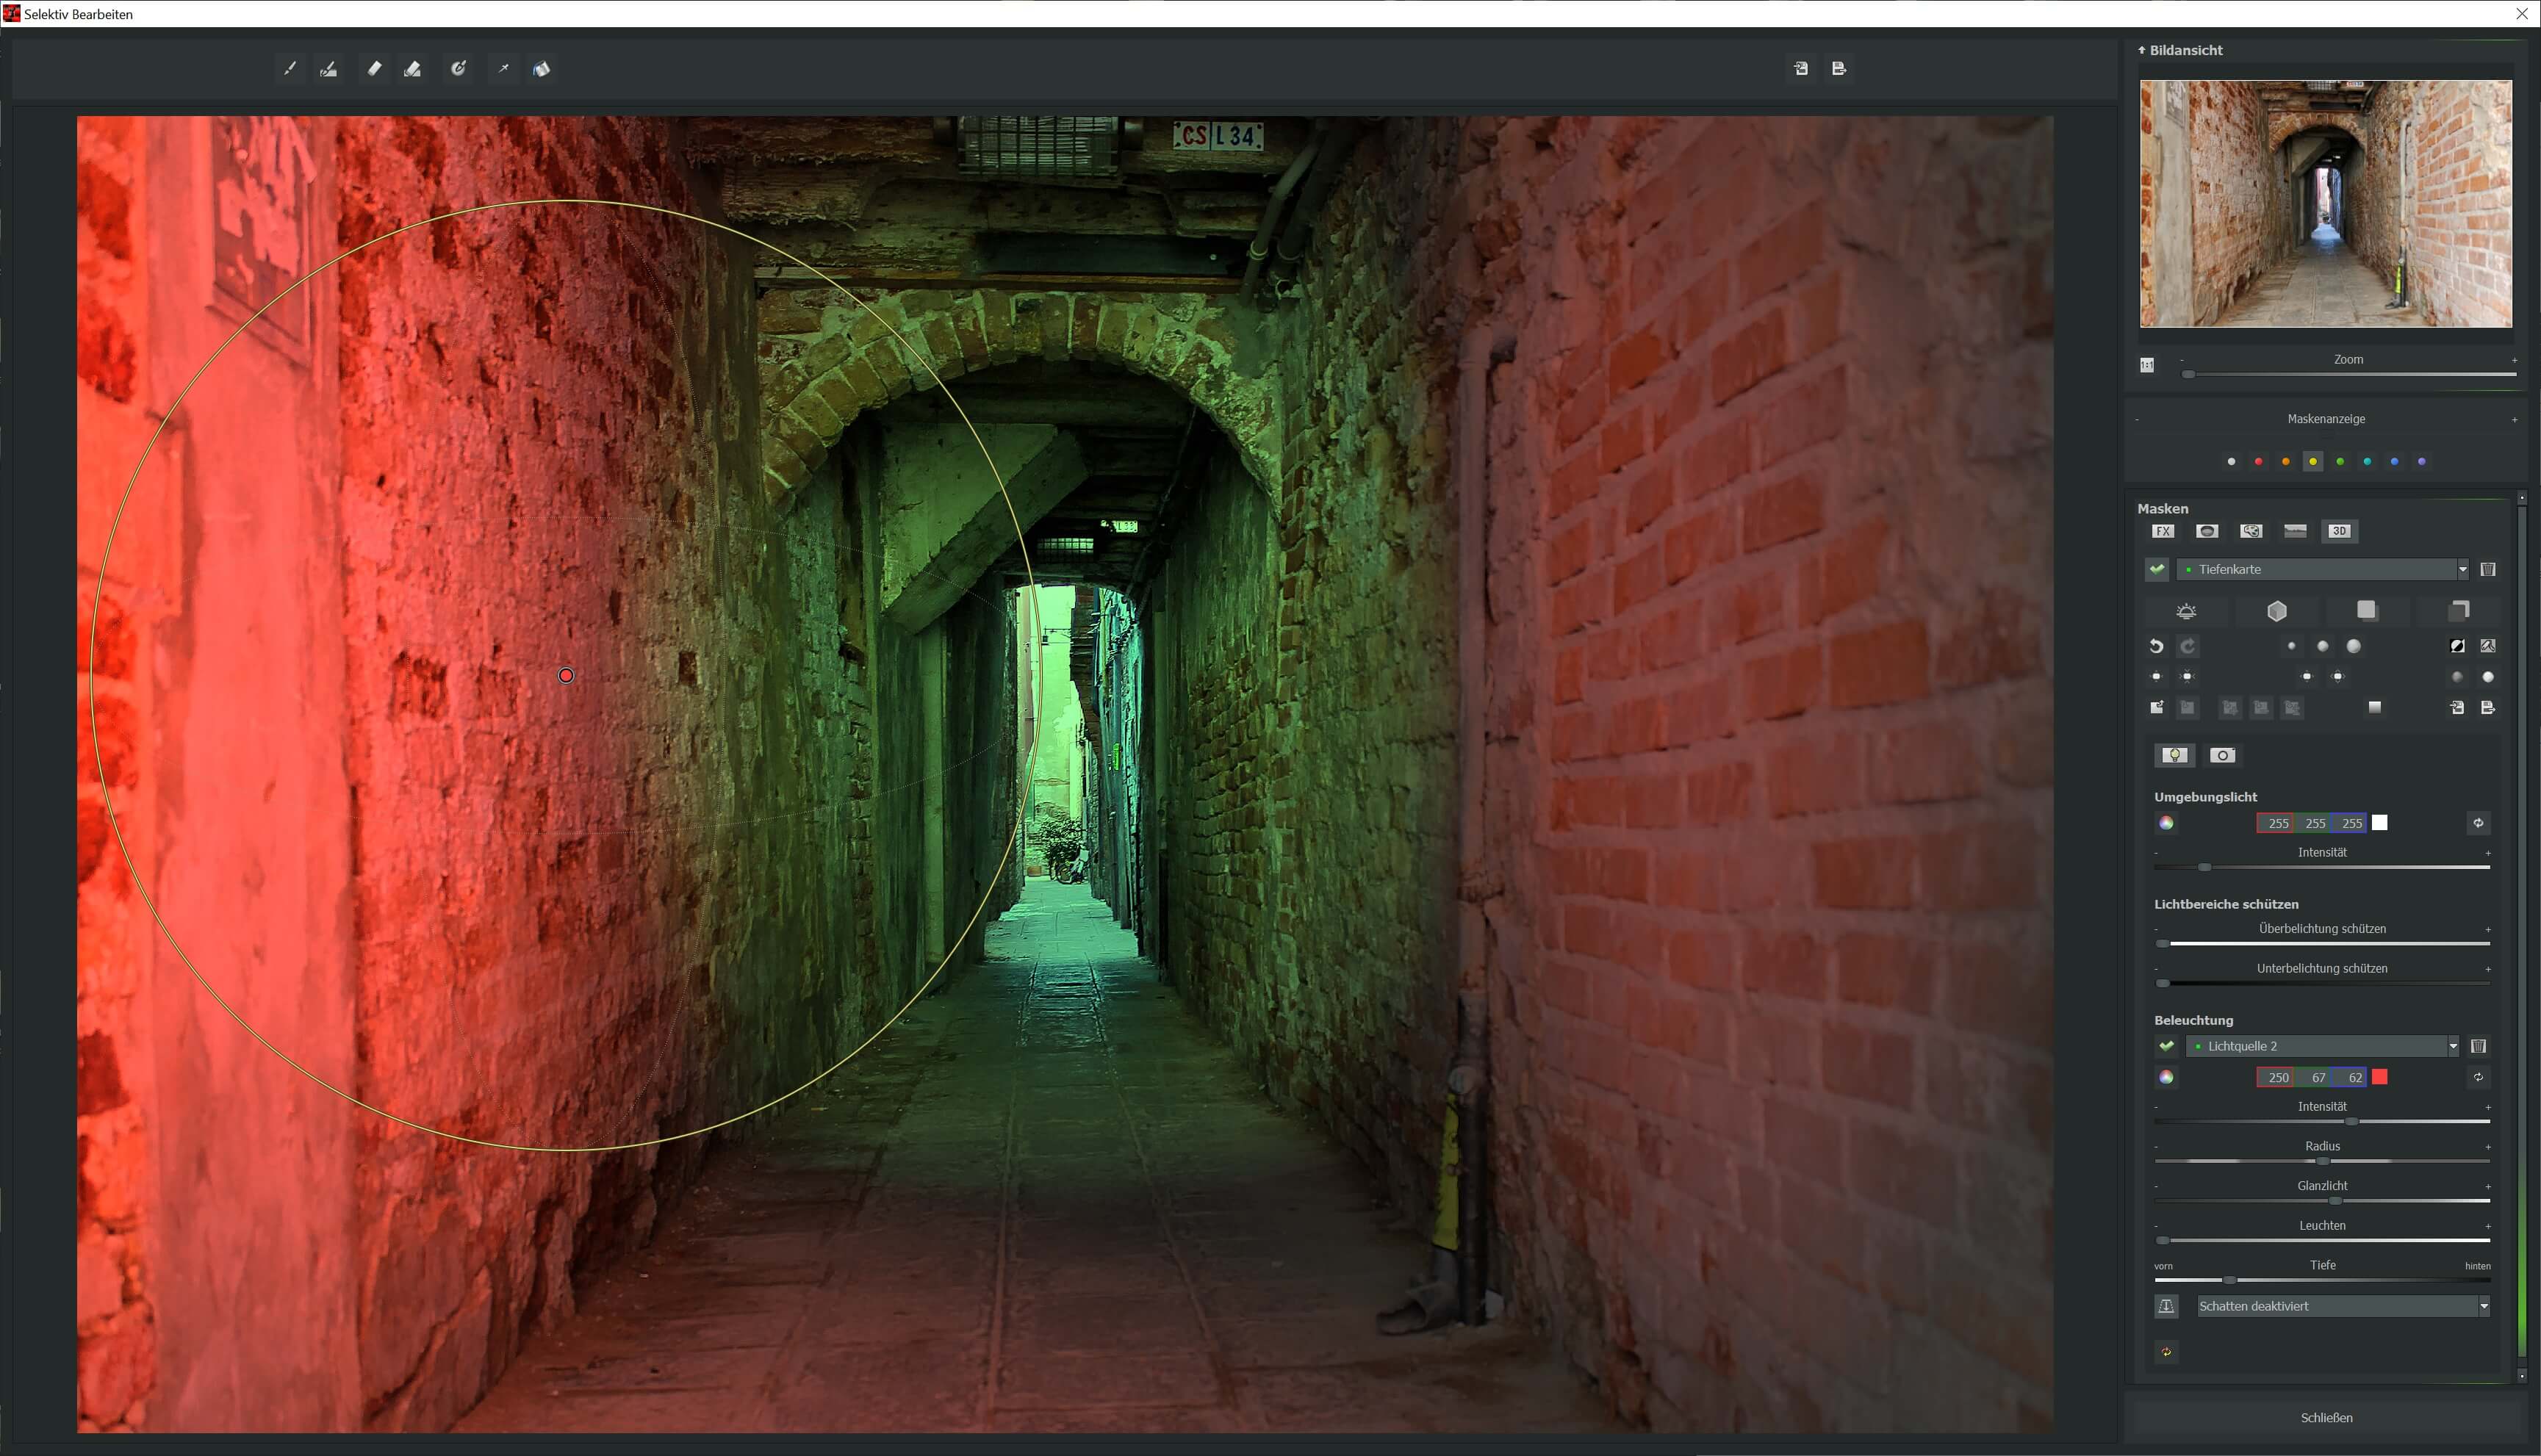
Task: Click the undo arrow in Masken panel
Action: point(2156,646)
